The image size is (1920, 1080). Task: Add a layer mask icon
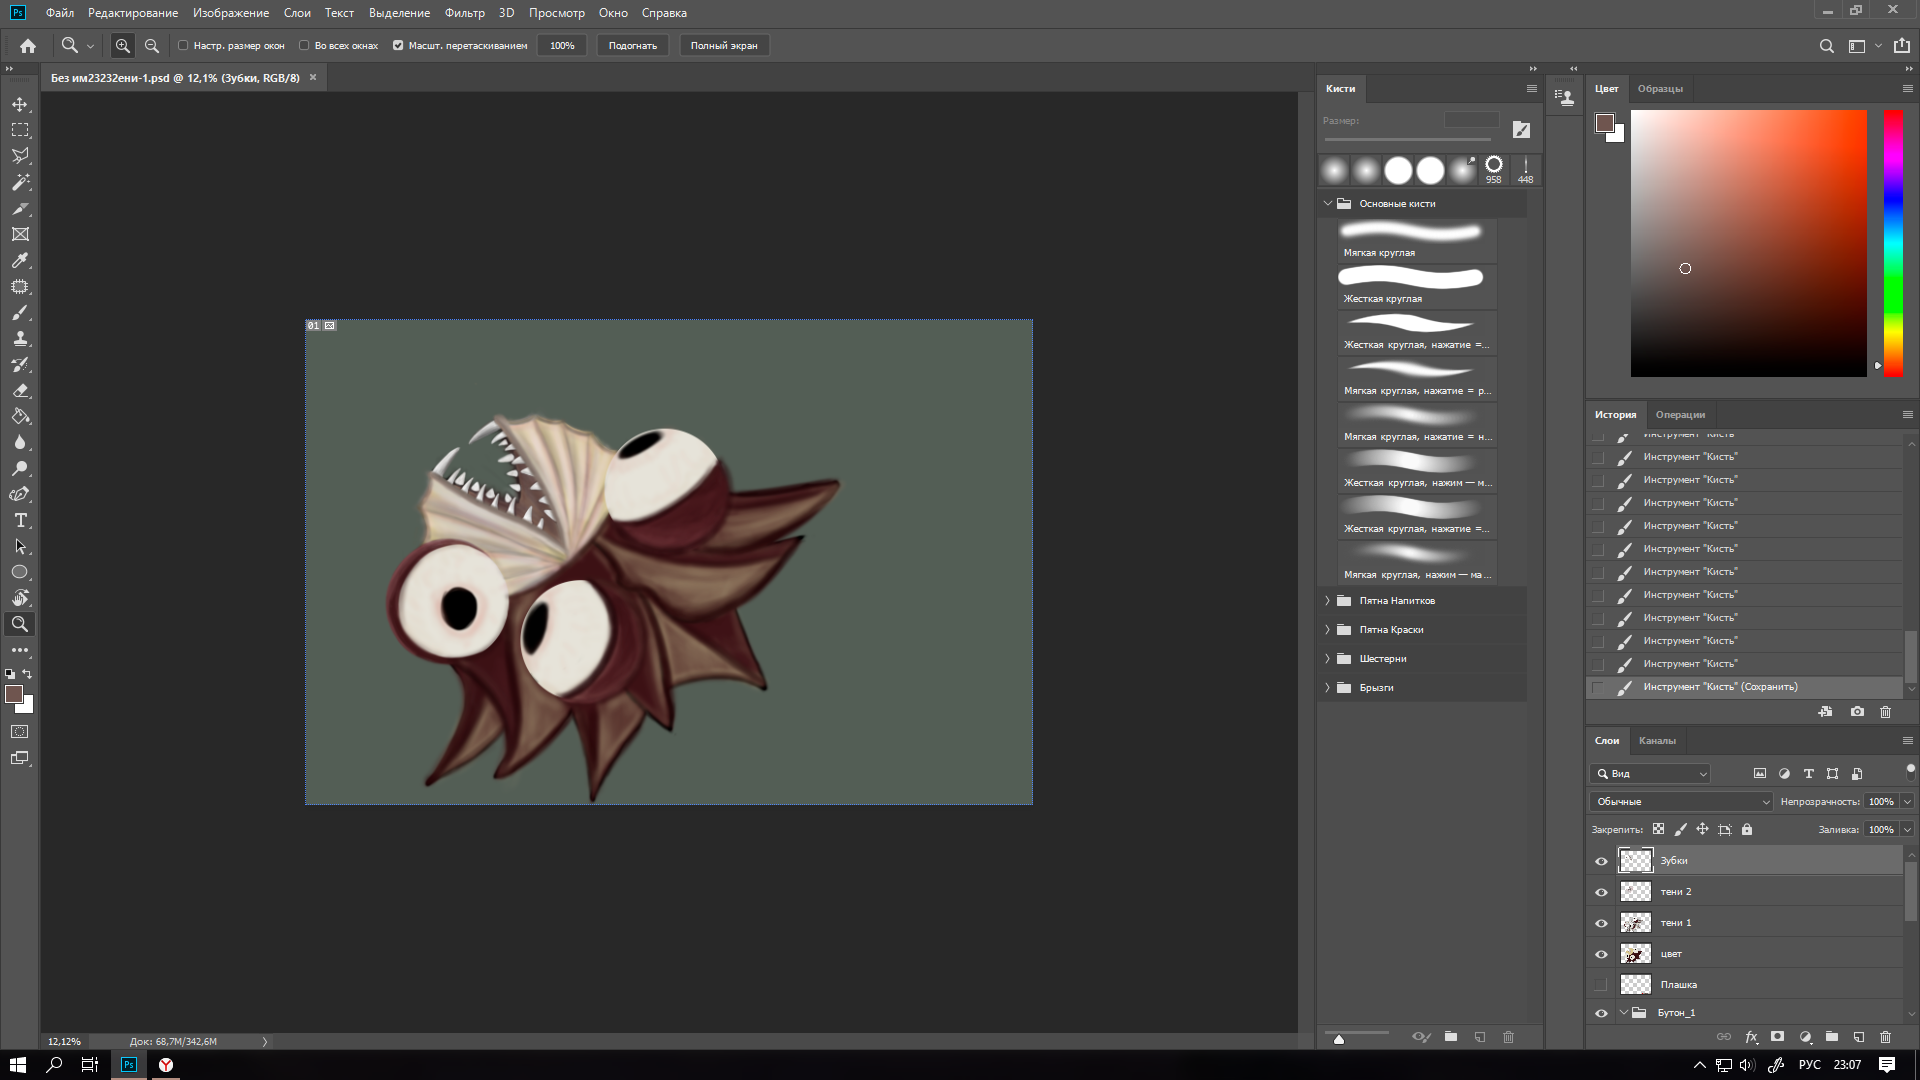1777,1037
